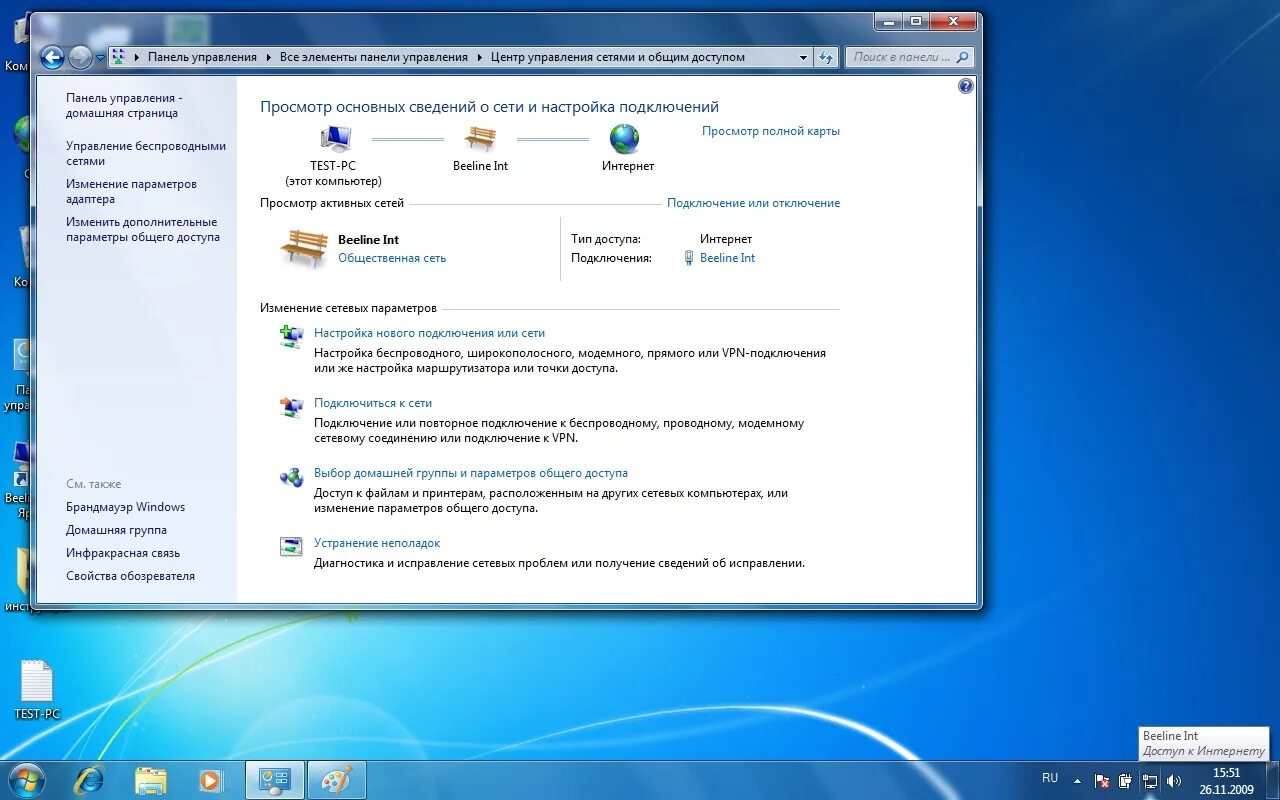Go back with the blue Back arrow
This screenshot has height=800, width=1280.
coord(52,57)
